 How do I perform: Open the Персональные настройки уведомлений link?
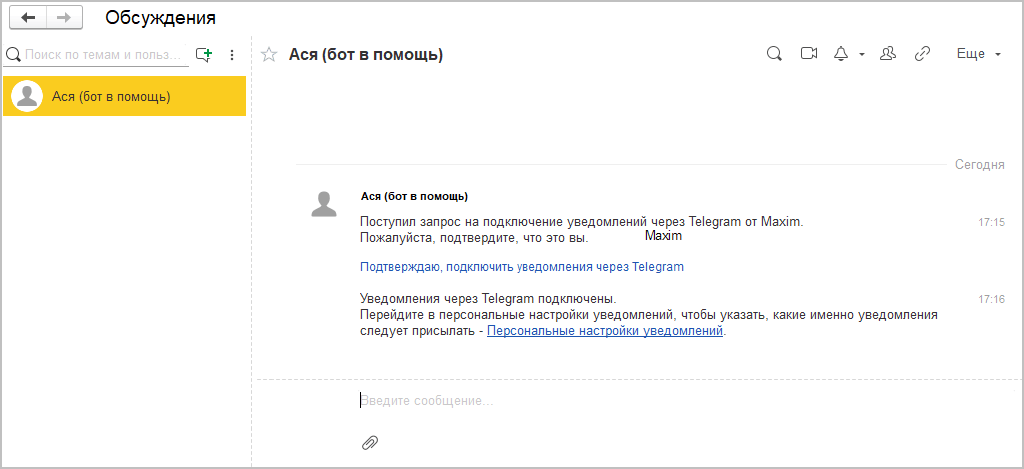[x=604, y=331]
